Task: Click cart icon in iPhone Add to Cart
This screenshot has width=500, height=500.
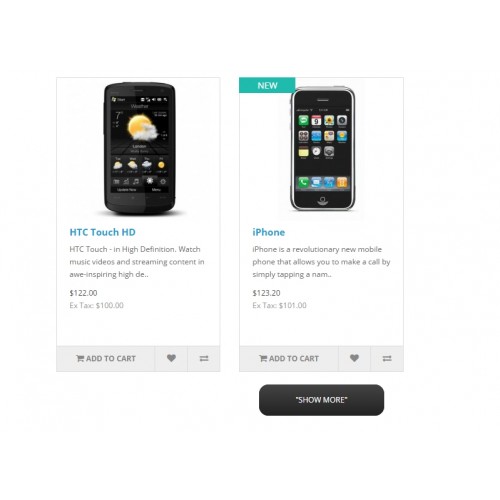Action: point(263,358)
